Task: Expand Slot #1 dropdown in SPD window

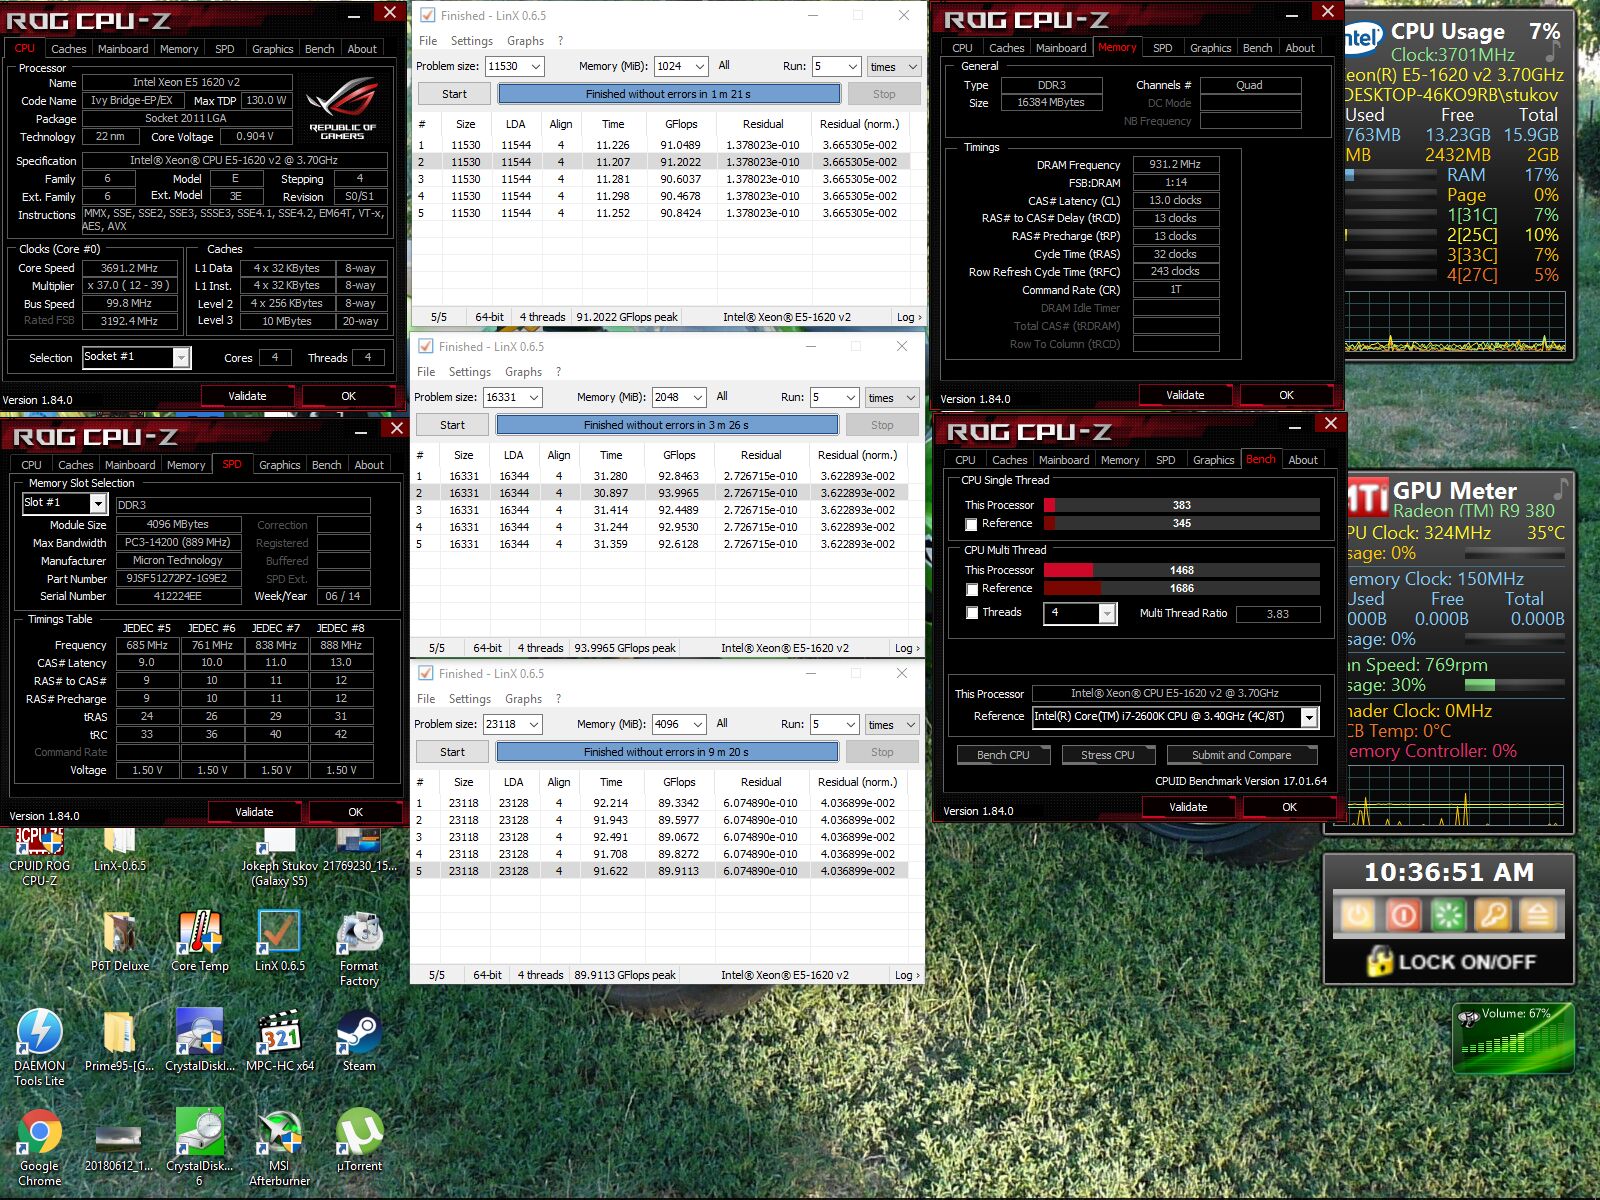Action: 98,503
